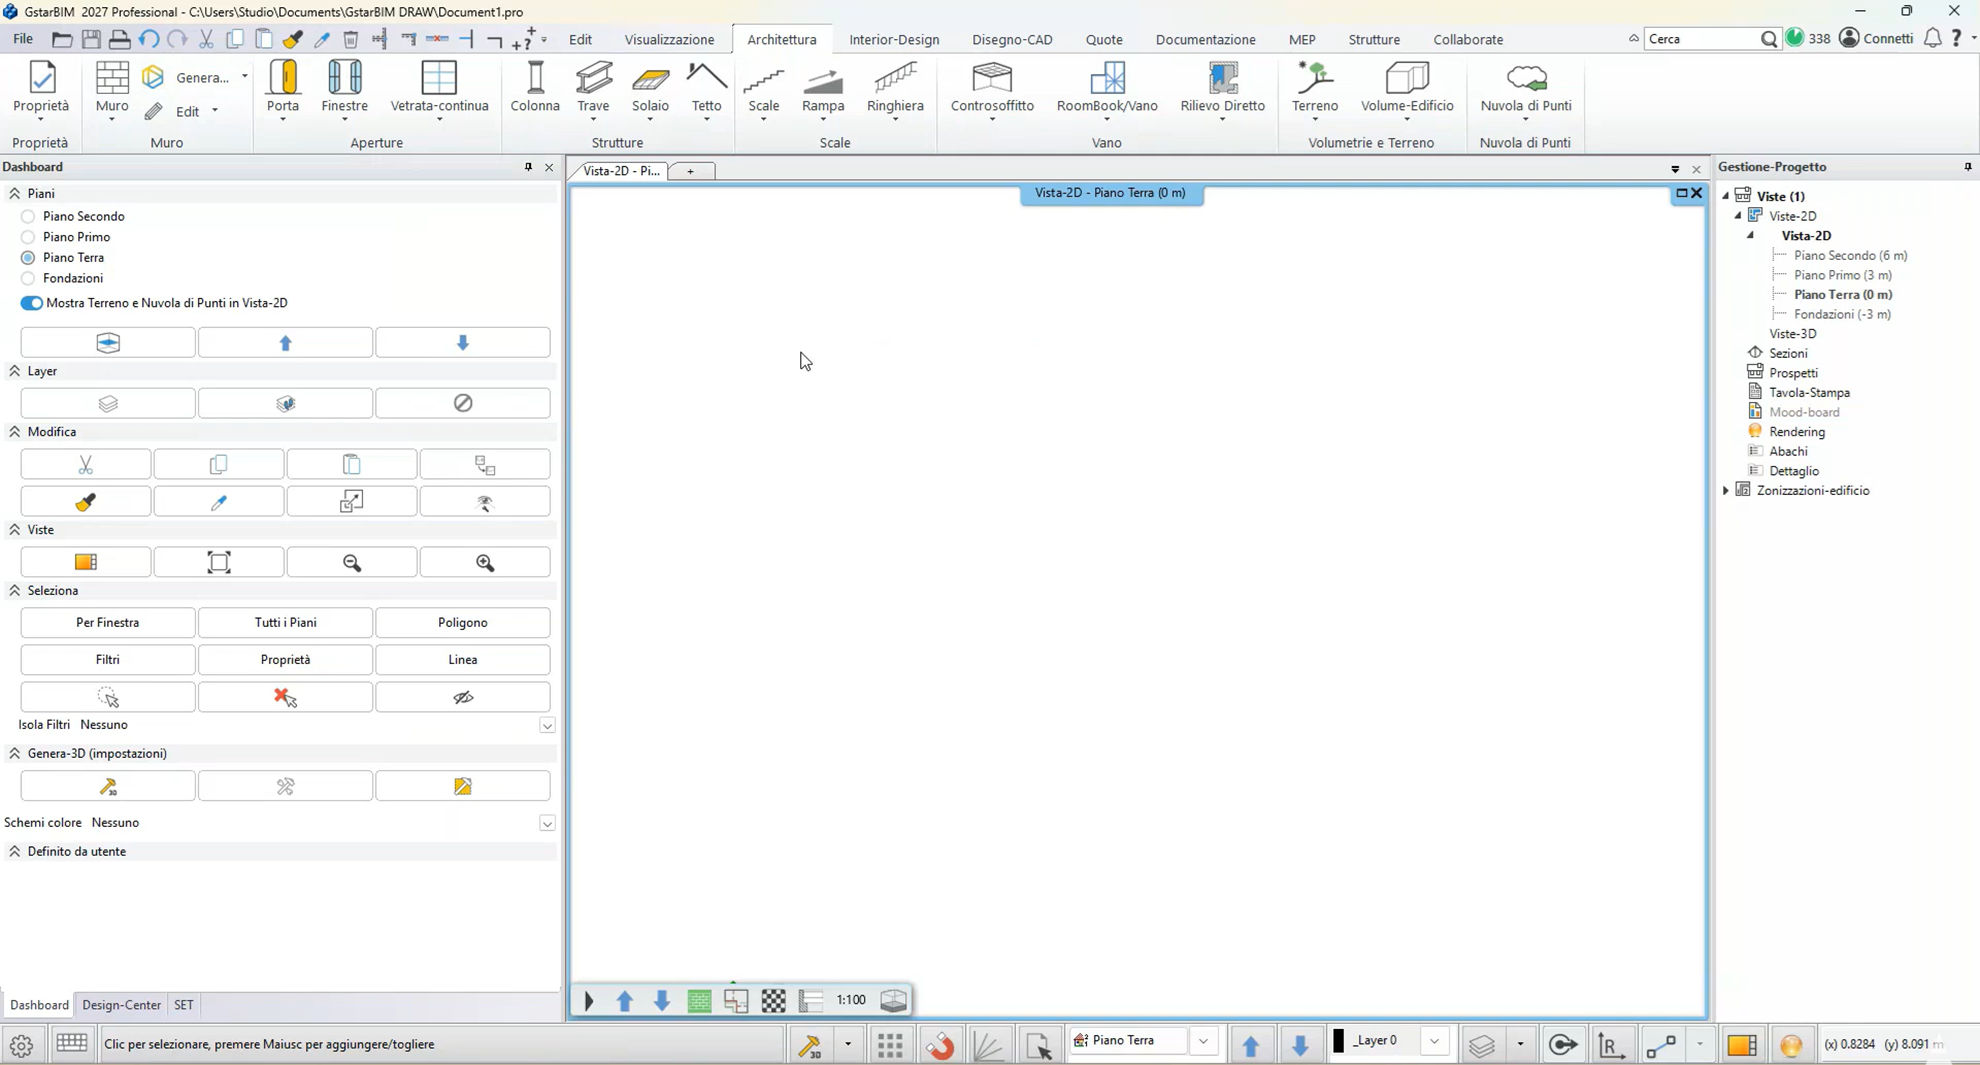Select the Scale stairs tool

pyautogui.click(x=764, y=87)
